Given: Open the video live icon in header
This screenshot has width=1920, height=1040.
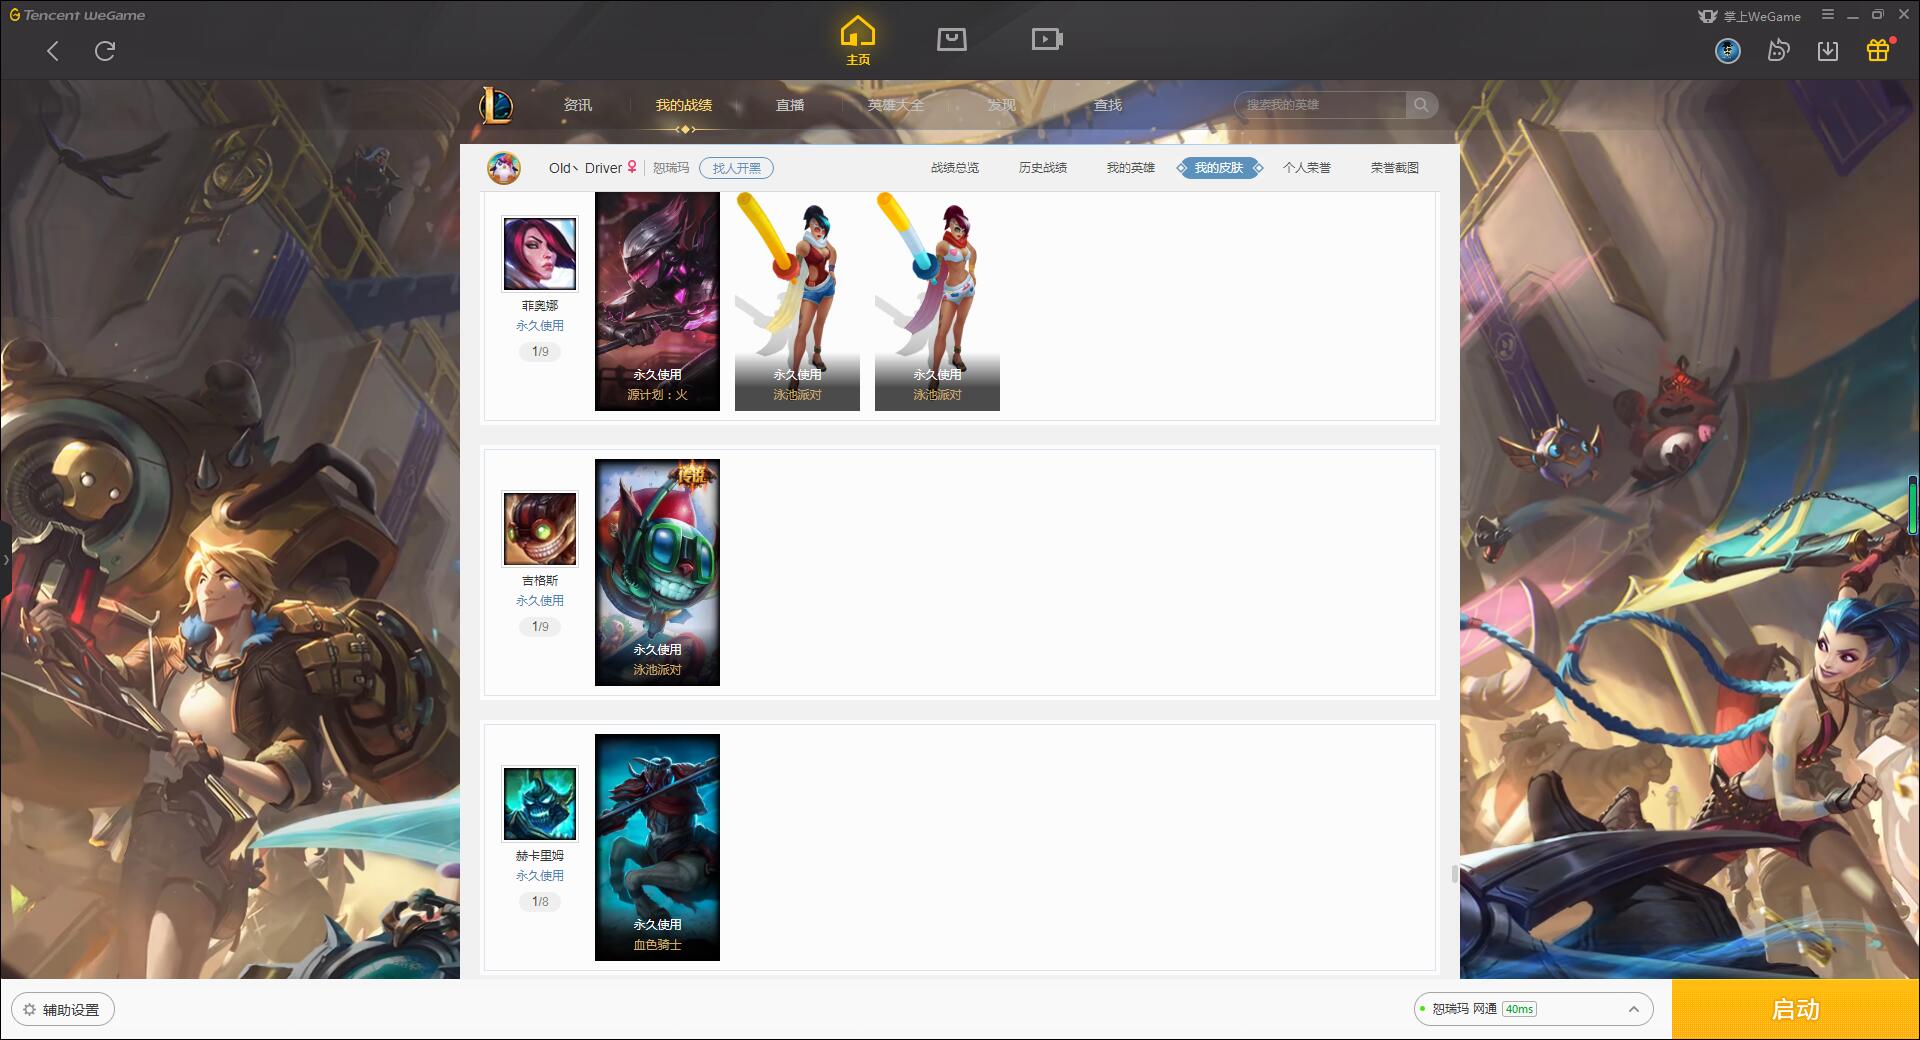Looking at the screenshot, I should pos(1047,39).
